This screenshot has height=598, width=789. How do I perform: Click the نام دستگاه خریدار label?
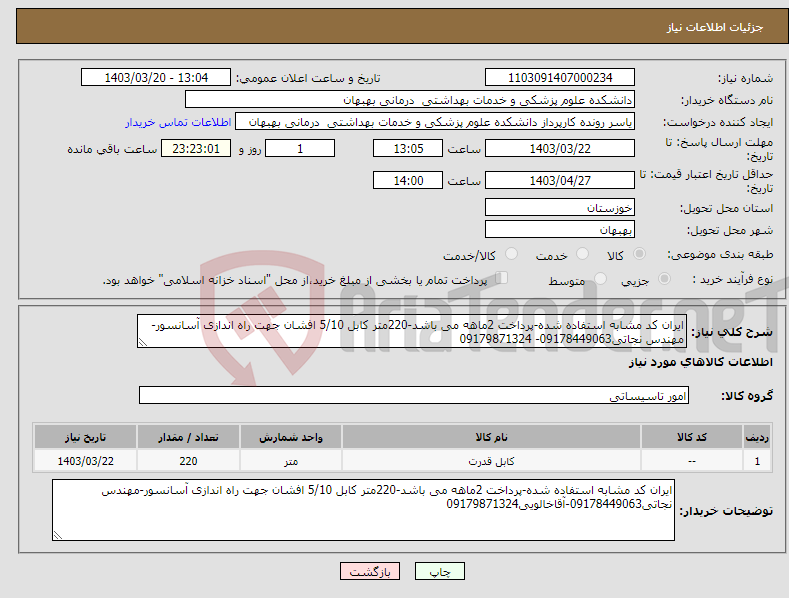pos(727,100)
